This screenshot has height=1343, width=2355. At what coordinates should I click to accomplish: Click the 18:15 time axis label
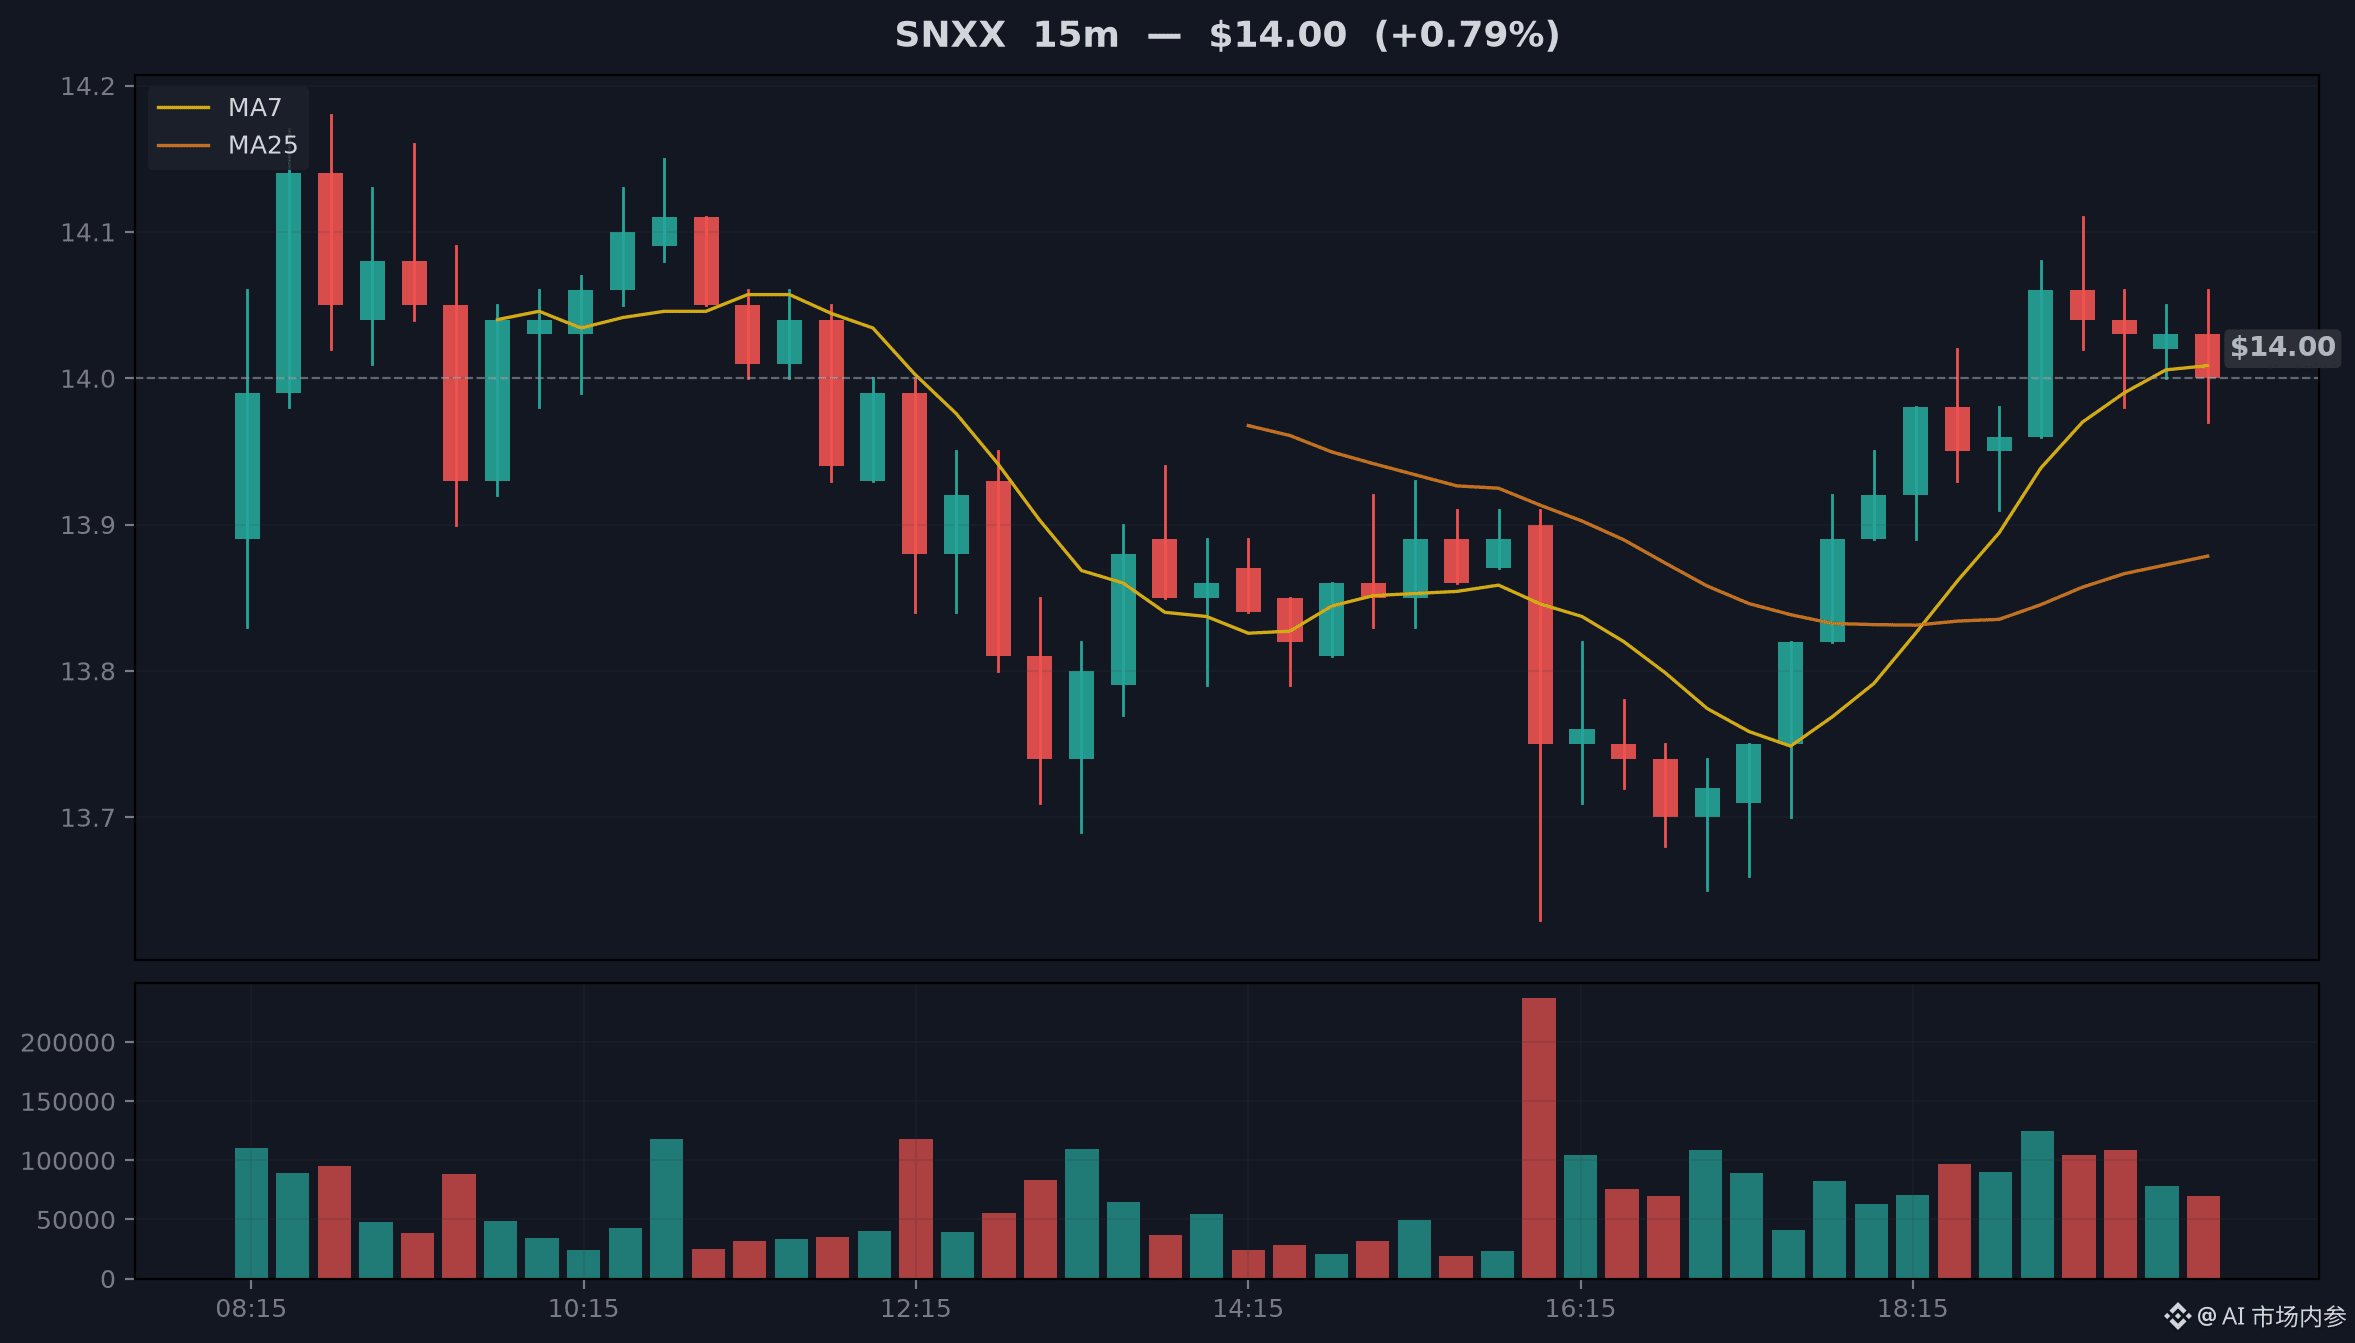1912,1308
